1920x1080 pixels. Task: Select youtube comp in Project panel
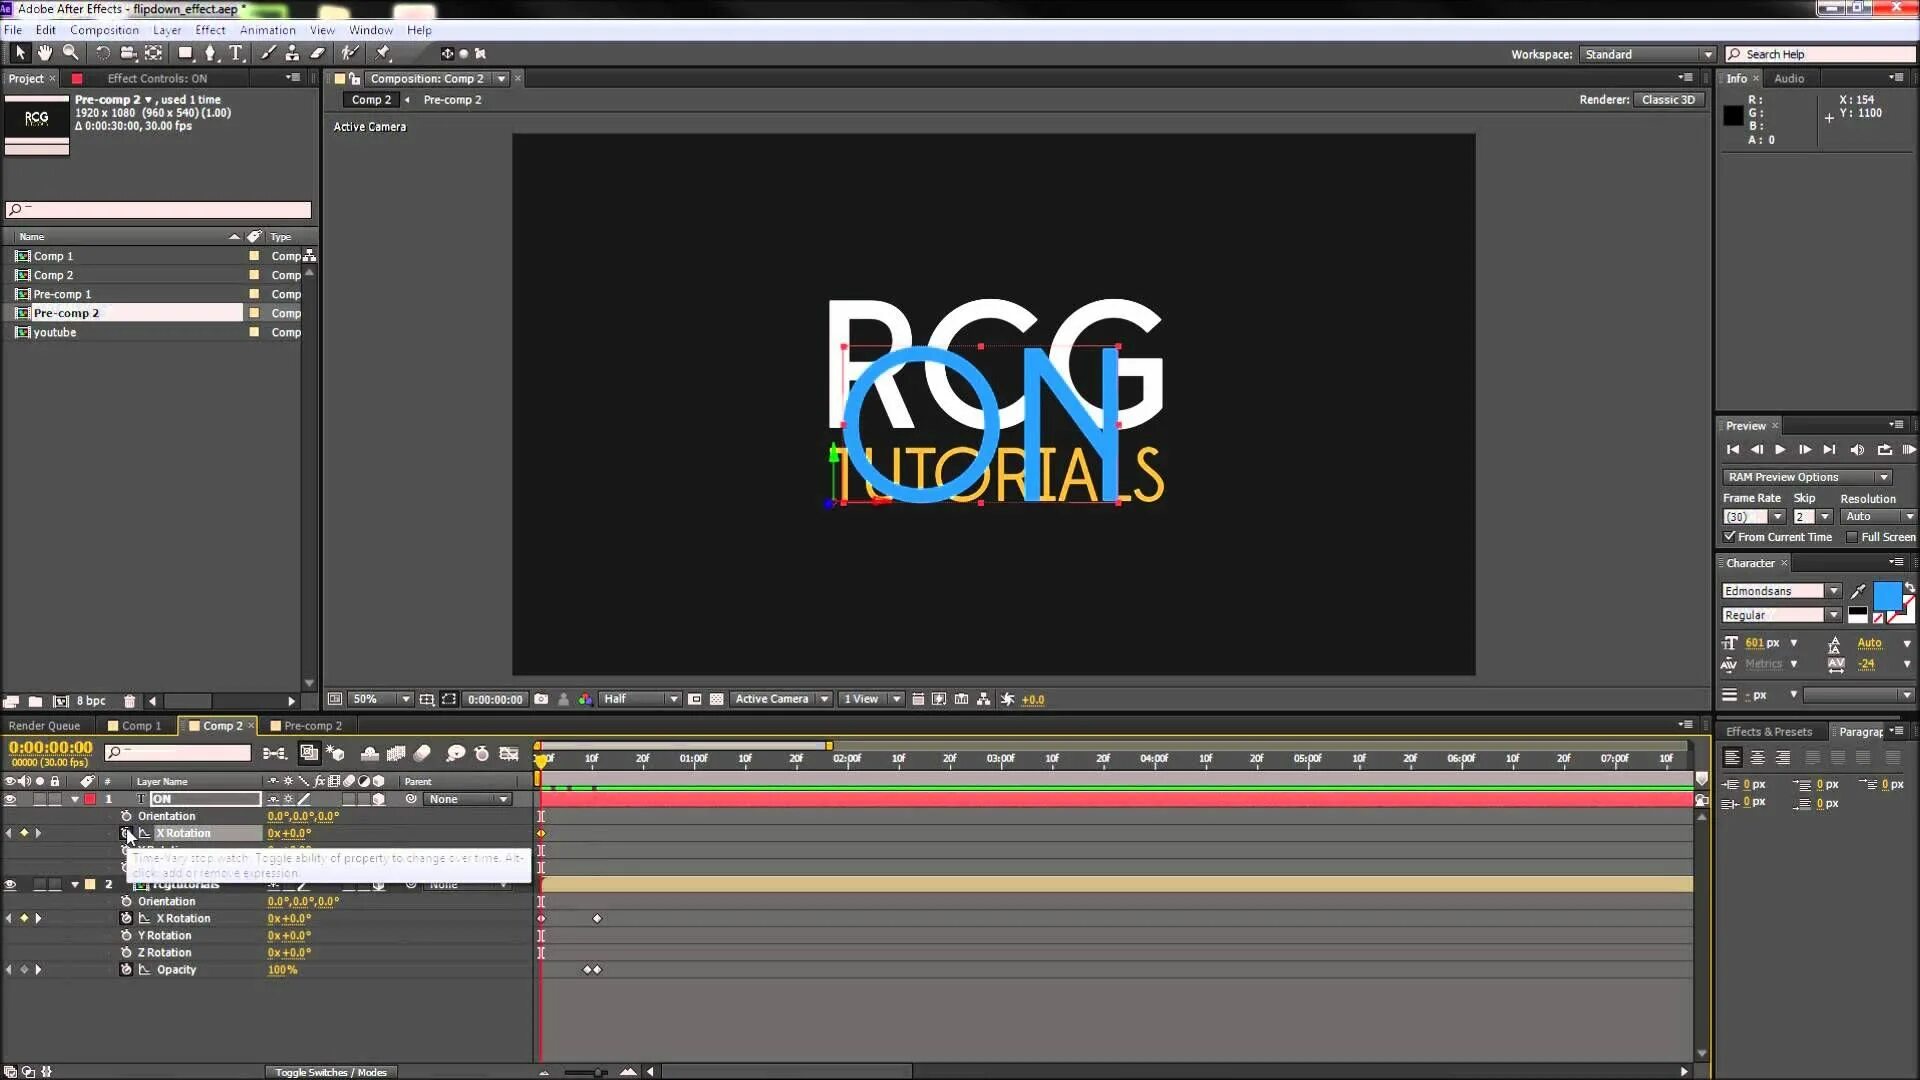55,333
